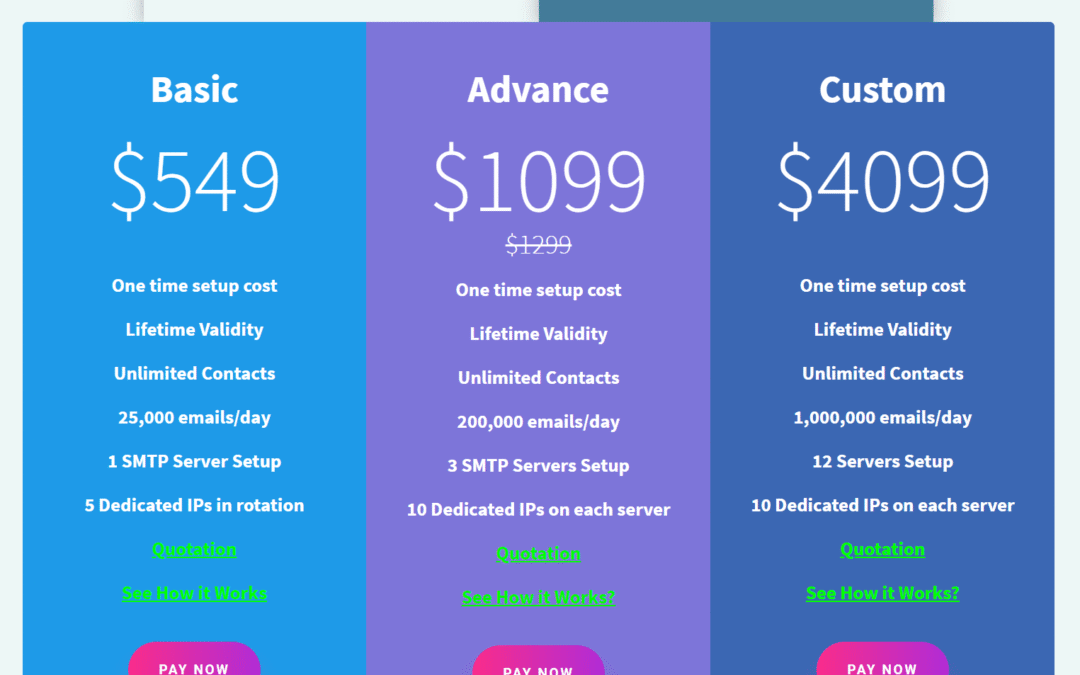Click the Basic plan heading
The image size is (1080, 675).
(x=194, y=90)
